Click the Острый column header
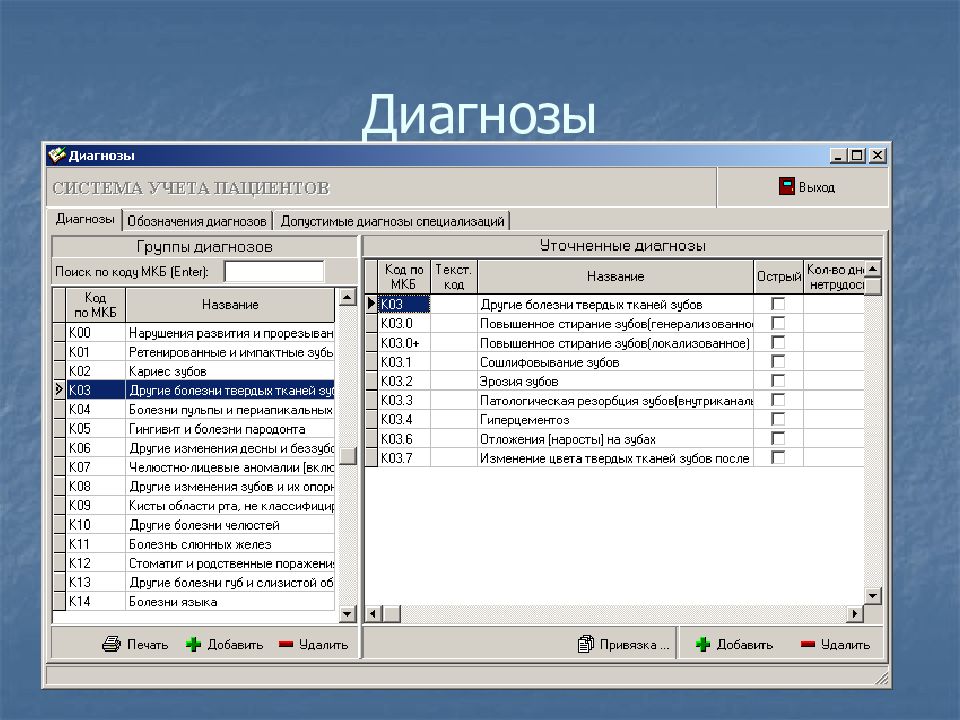 pyautogui.click(x=779, y=276)
